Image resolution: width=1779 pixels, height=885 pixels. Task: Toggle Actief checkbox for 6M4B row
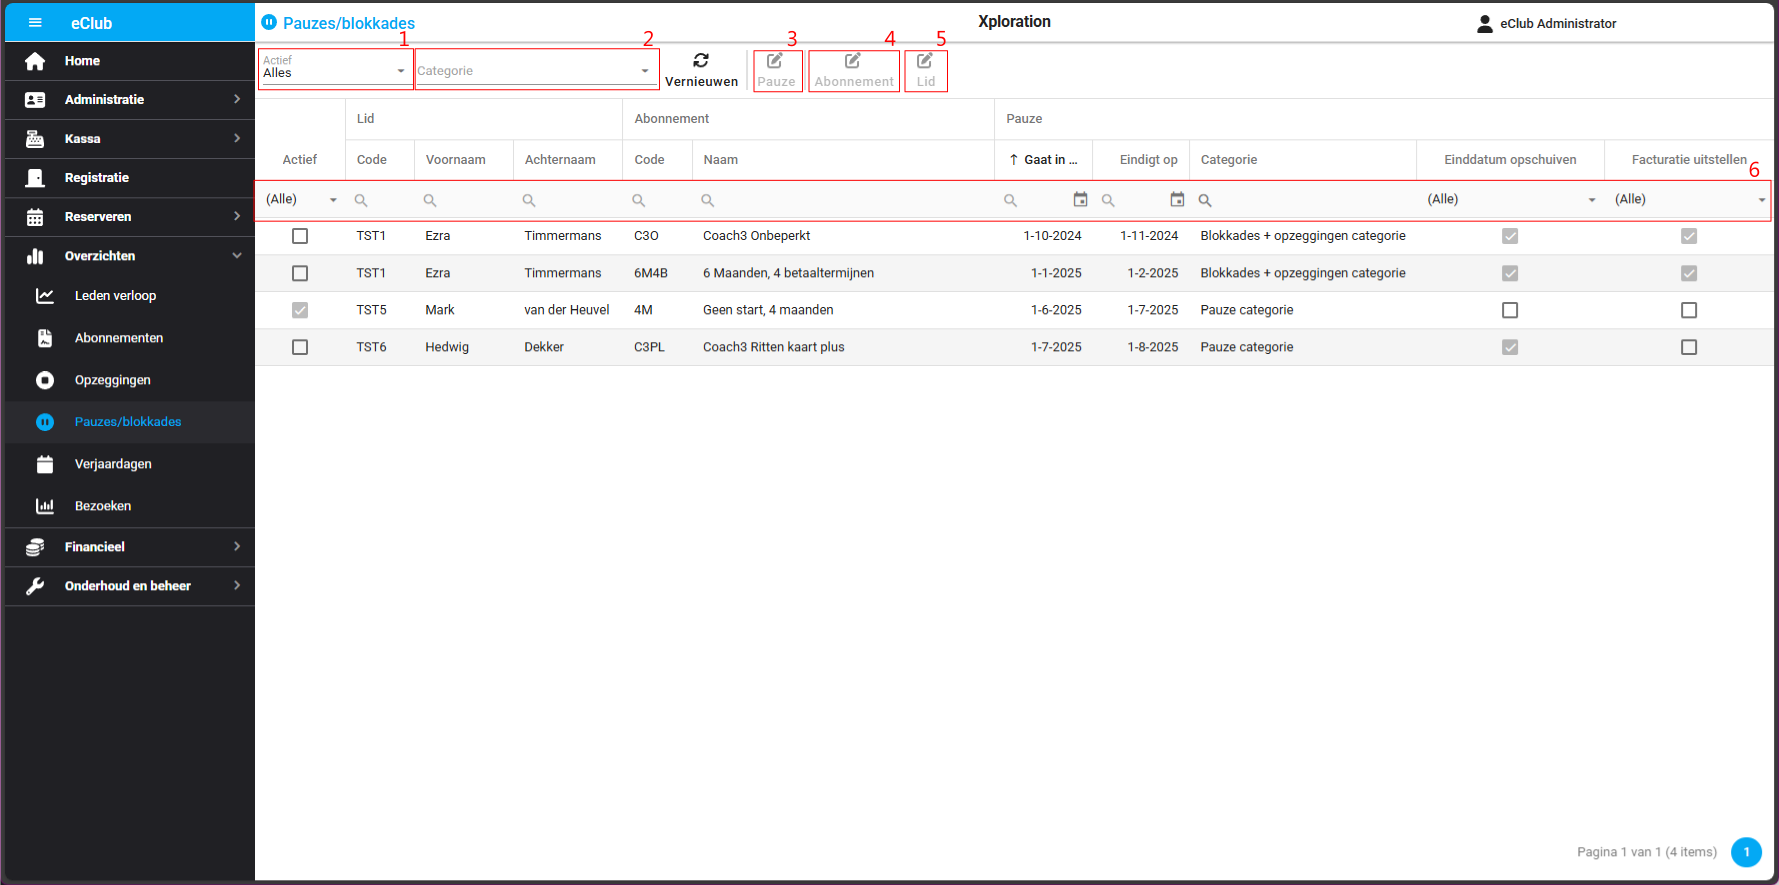pyautogui.click(x=300, y=273)
